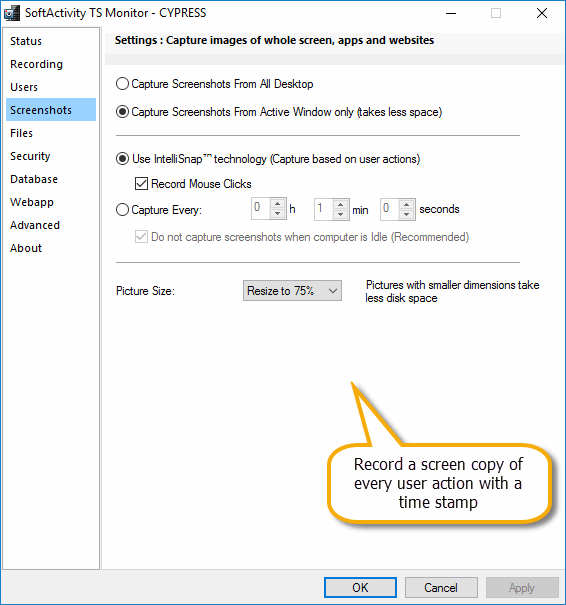
Task: Open the Picture Size dropdown
Action: 292,291
